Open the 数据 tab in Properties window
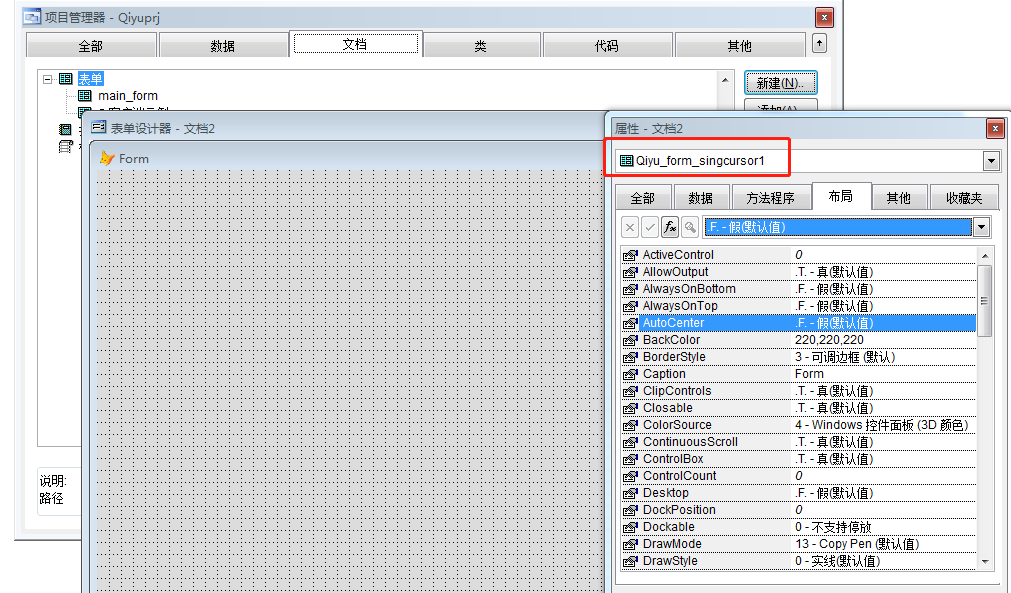1011x593 pixels. pos(701,198)
